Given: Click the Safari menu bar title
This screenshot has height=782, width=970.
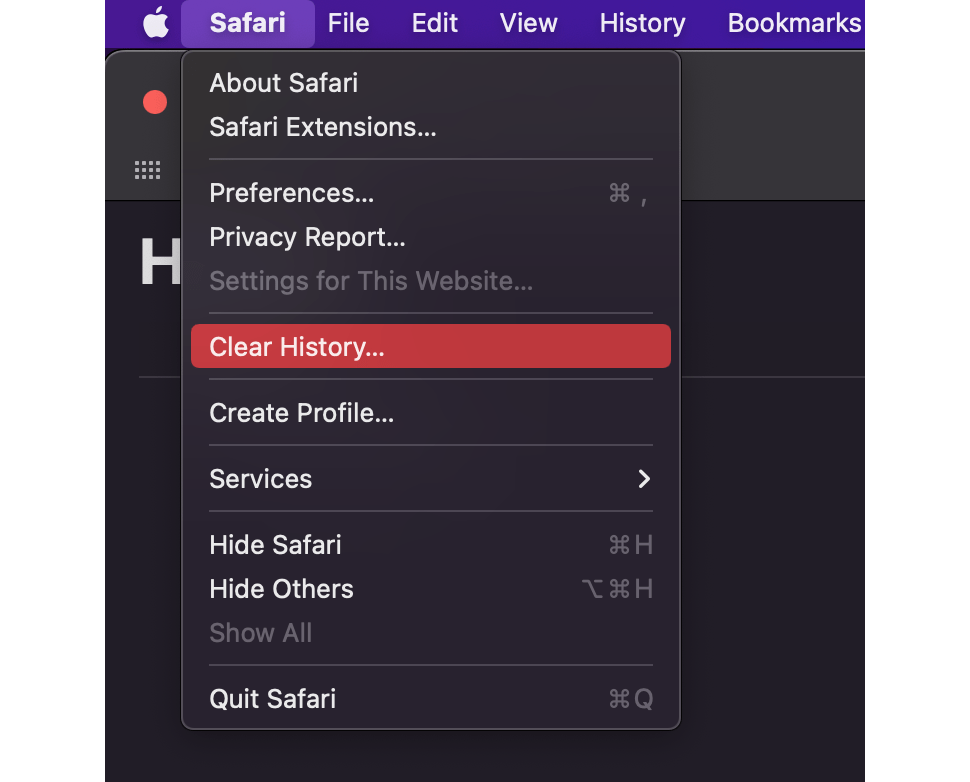Looking at the screenshot, I should pyautogui.click(x=246, y=22).
